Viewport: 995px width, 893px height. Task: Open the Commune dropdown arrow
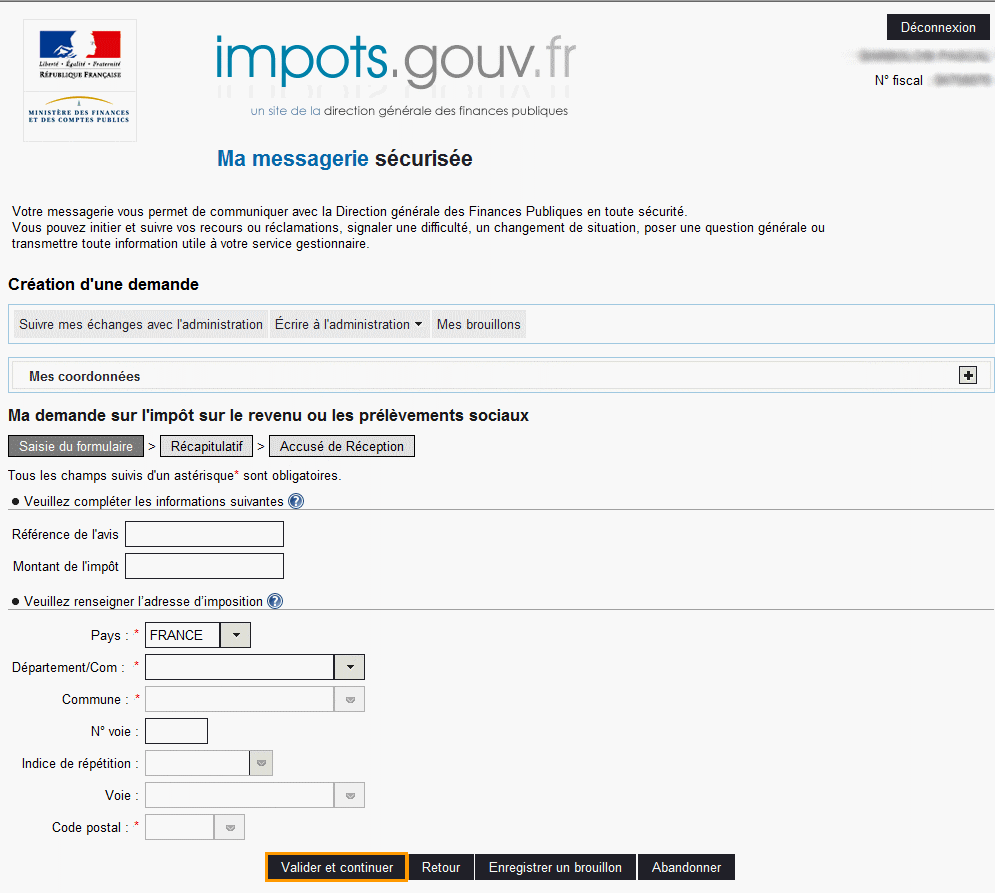pos(350,699)
